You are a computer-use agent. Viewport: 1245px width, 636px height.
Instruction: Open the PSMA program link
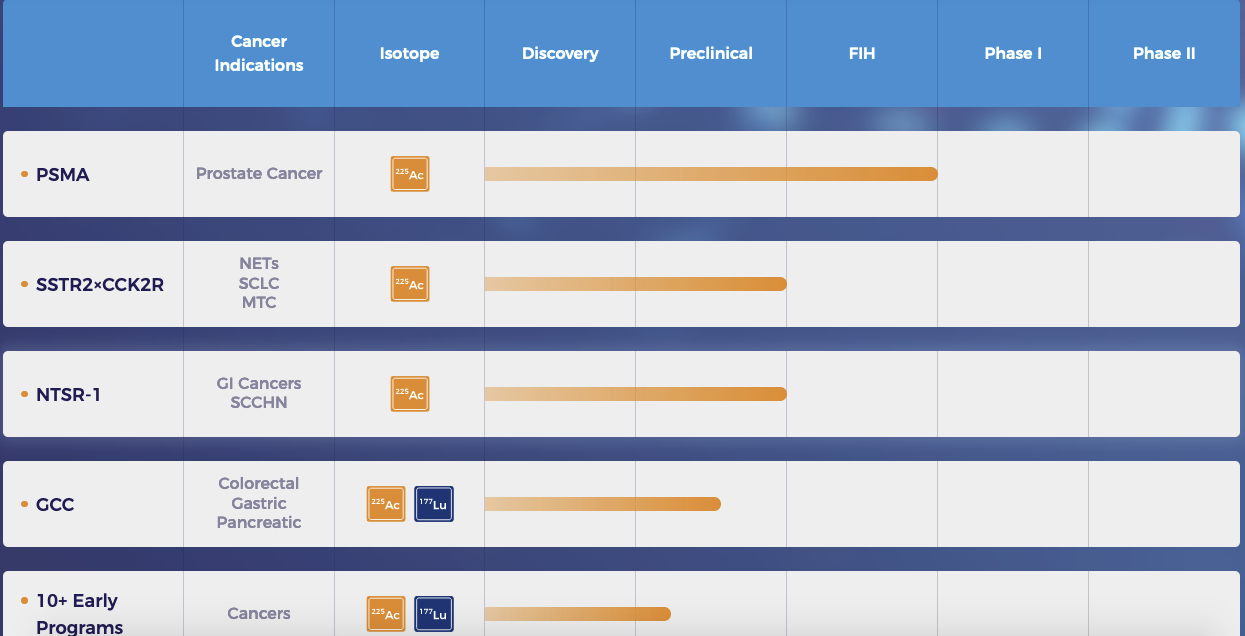point(62,175)
